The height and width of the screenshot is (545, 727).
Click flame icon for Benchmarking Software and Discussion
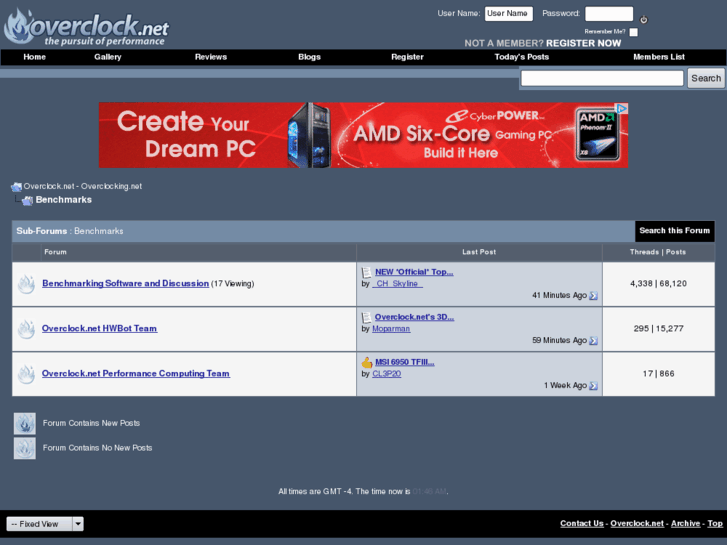tap(26, 284)
